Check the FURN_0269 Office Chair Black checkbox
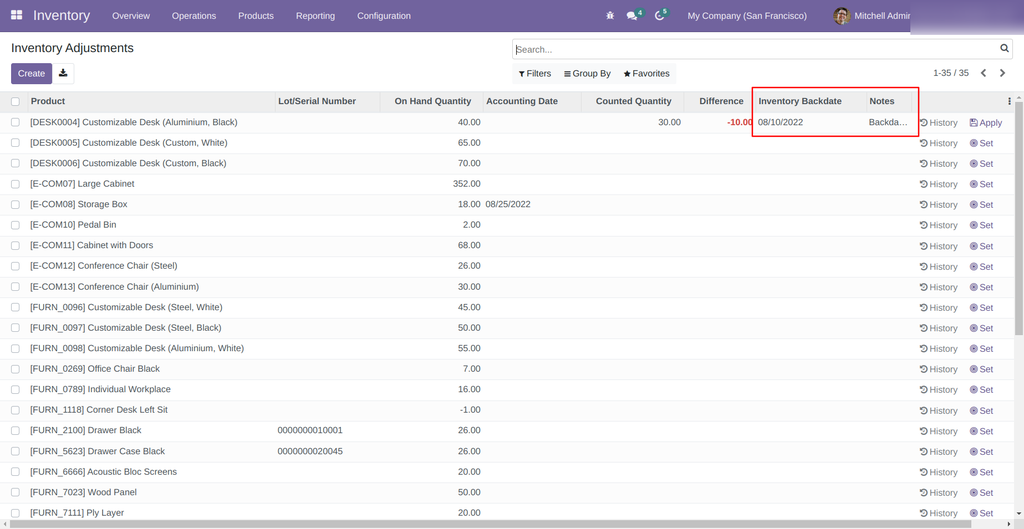Screen dimensions: 1024x529 tap(15, 368)
